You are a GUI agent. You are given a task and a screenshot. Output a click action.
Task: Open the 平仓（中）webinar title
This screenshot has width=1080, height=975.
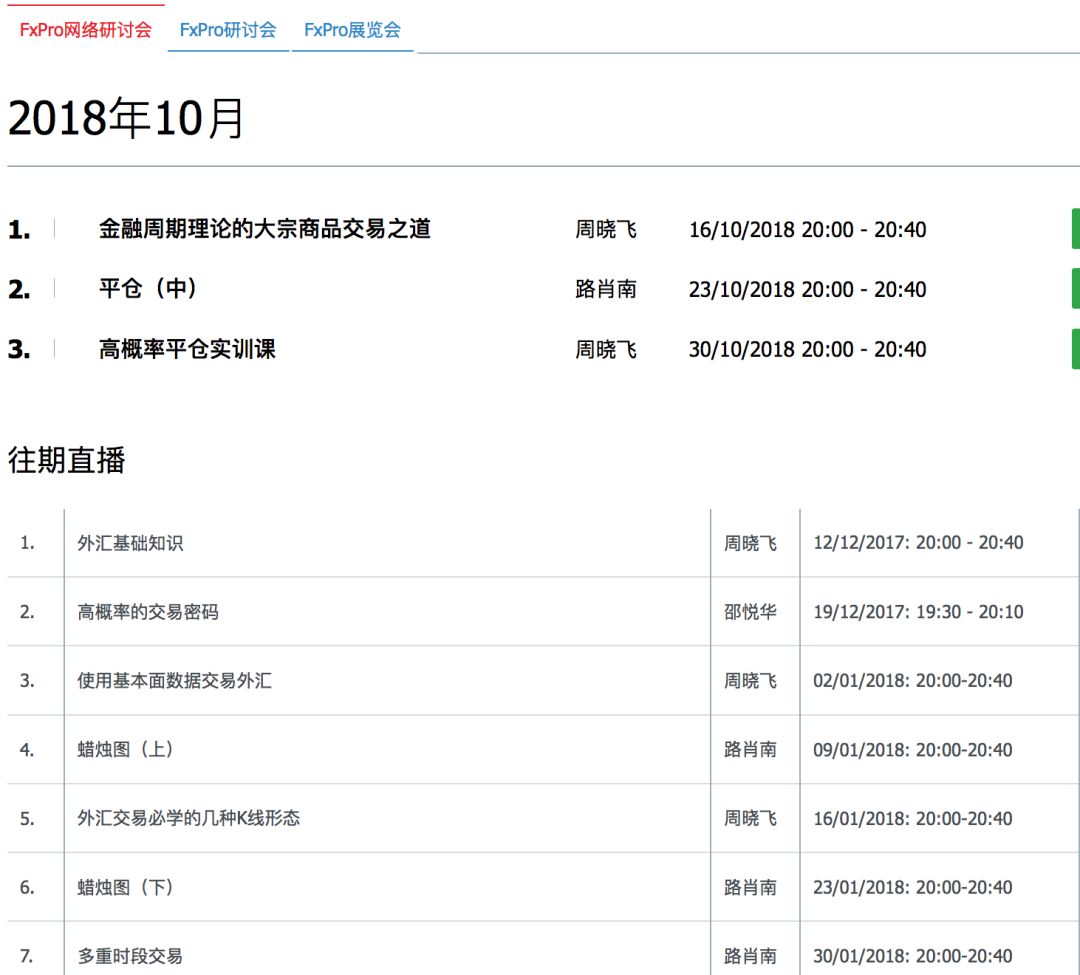147,288
